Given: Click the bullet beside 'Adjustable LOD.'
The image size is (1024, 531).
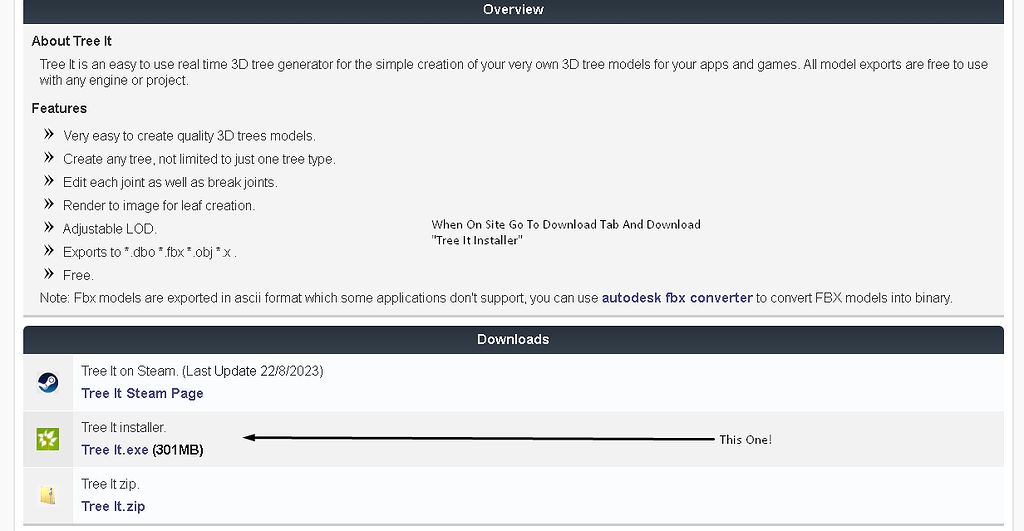Looking at the screenshot, I should (48, 228).
